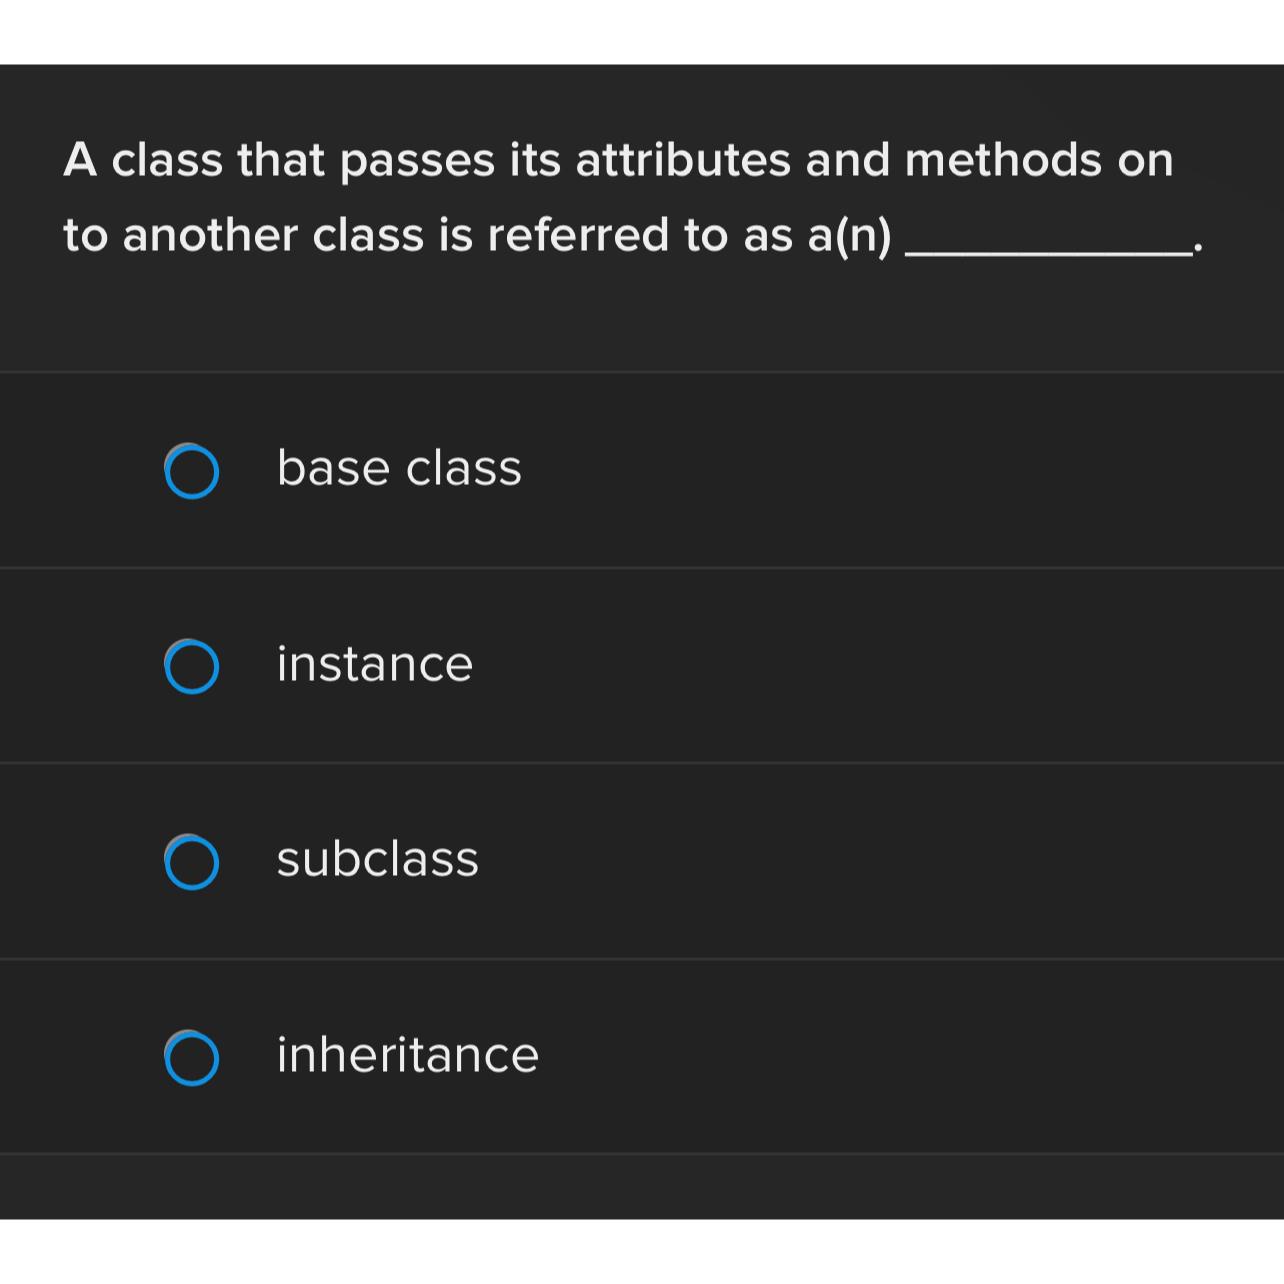The image size is (1284, 1284).
Task: Click the 'inheritance' answer text
Action: (x=407, y=1054)
